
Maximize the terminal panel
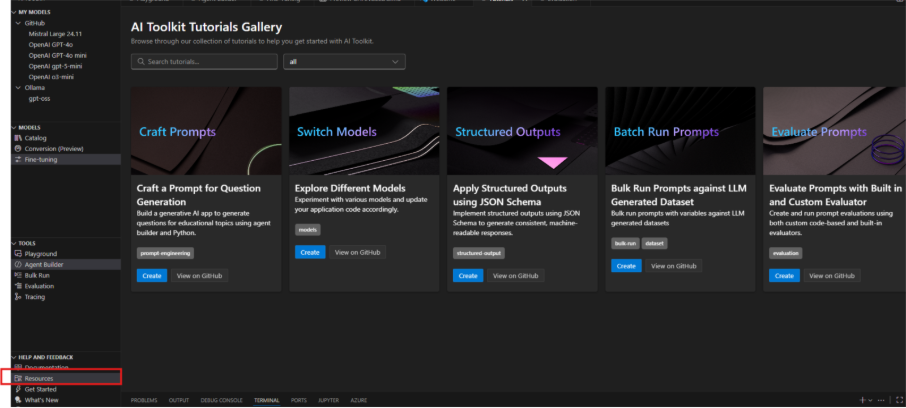[899, 400]
